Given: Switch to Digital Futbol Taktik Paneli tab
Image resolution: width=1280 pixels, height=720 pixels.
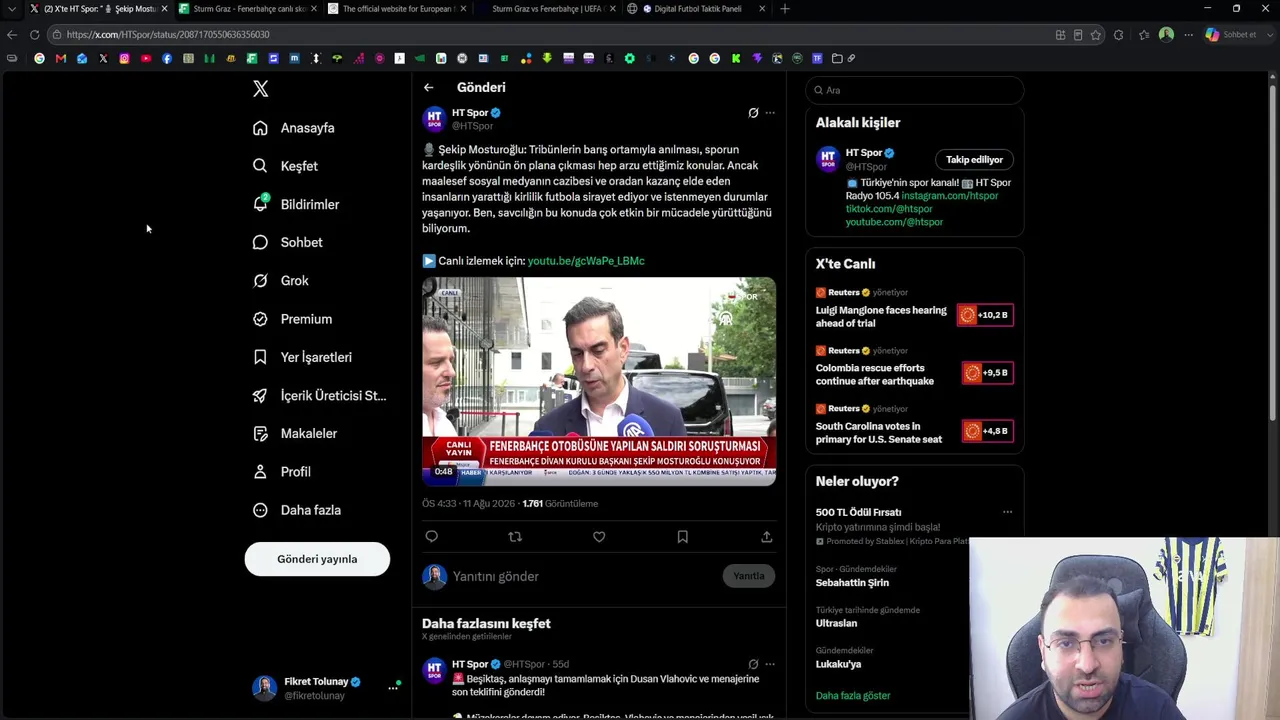Looking at the screenshot, I should point(696,9).
